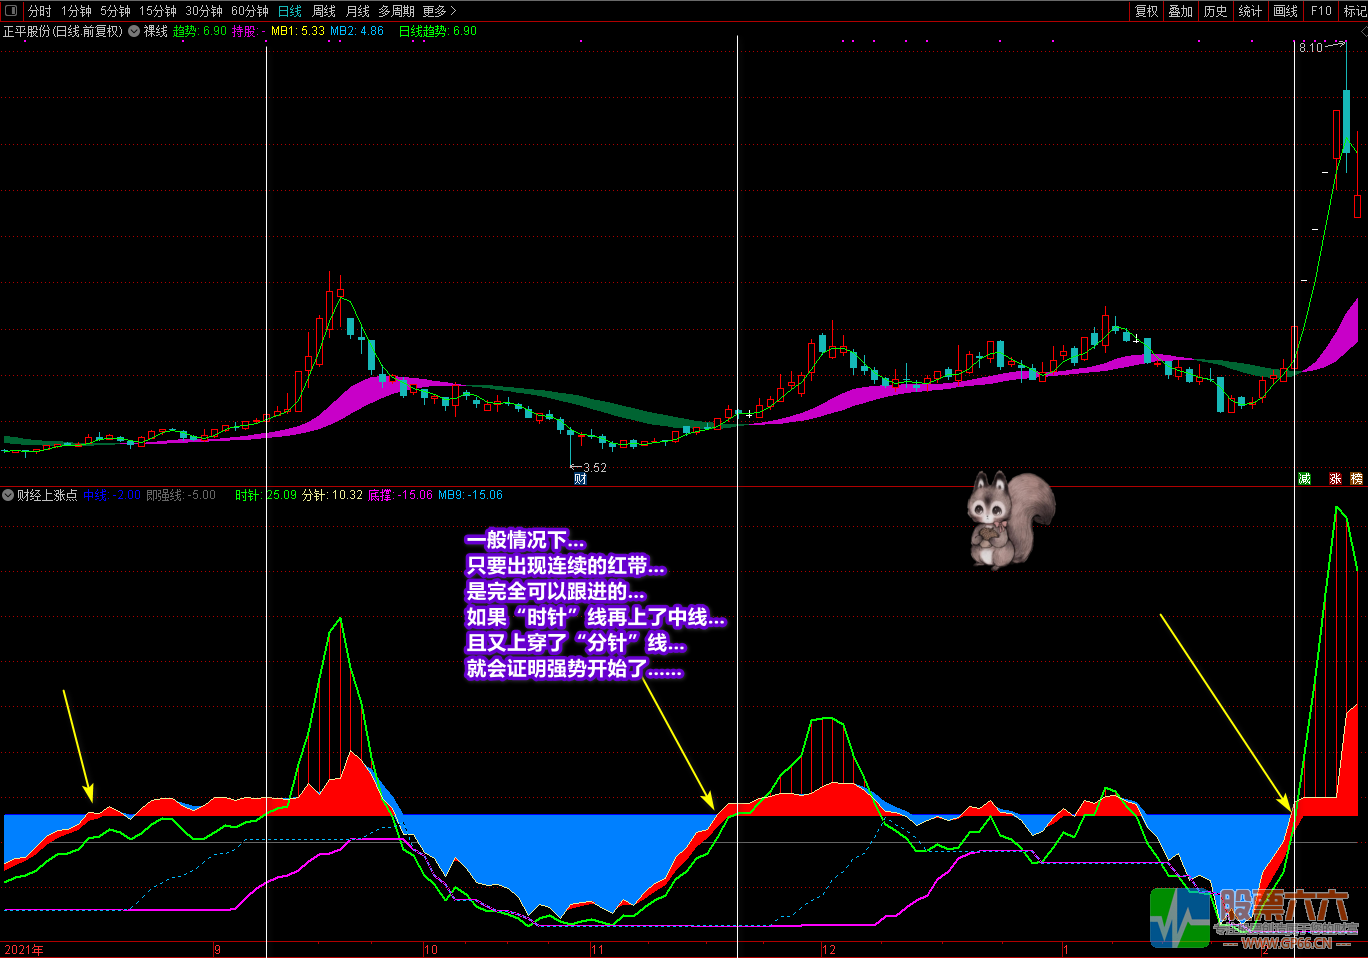Click the MB2: 4.86 value
This screenshot has width=1368, height=958.
[x=357, y=31]
